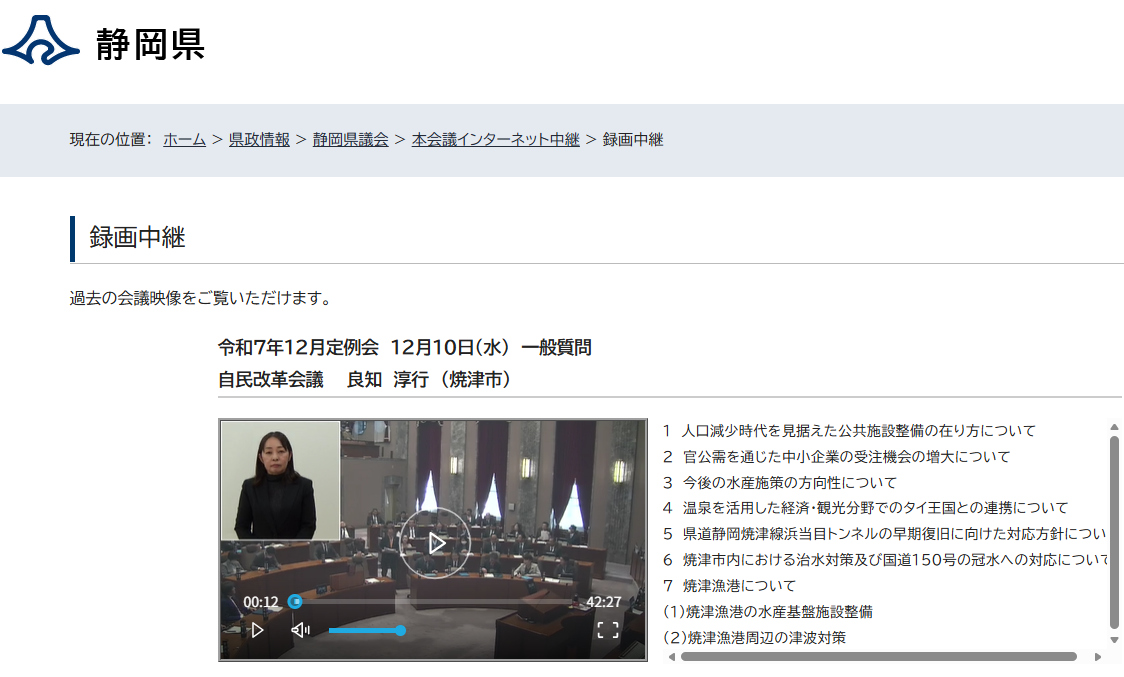This screenshot has width=1124, height=677.
Task: Click the Shizuoka Prefecture logo icon
Action: (41, 41)
